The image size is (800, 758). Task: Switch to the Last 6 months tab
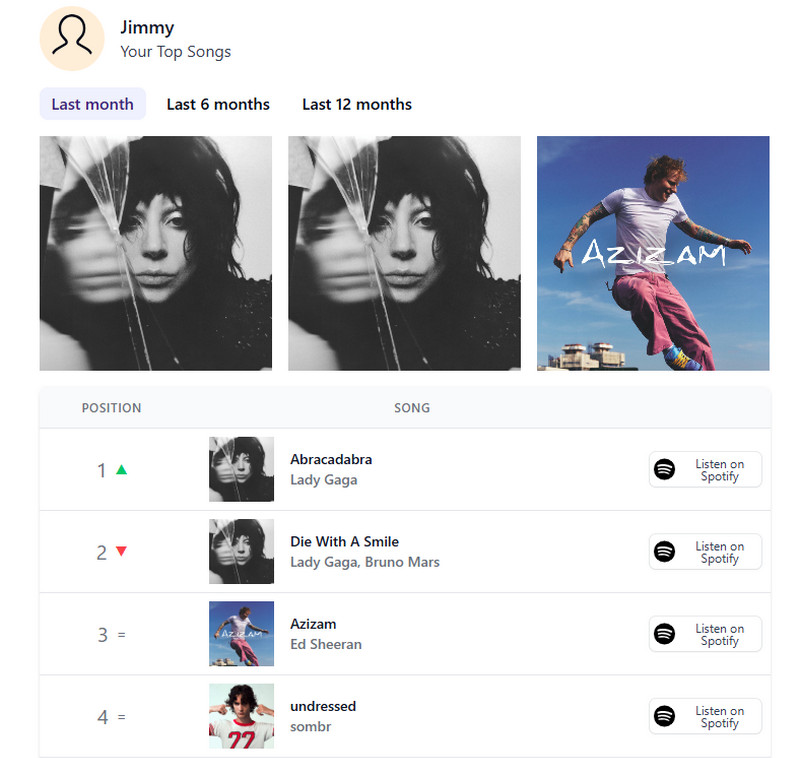(x=218, y=104)
